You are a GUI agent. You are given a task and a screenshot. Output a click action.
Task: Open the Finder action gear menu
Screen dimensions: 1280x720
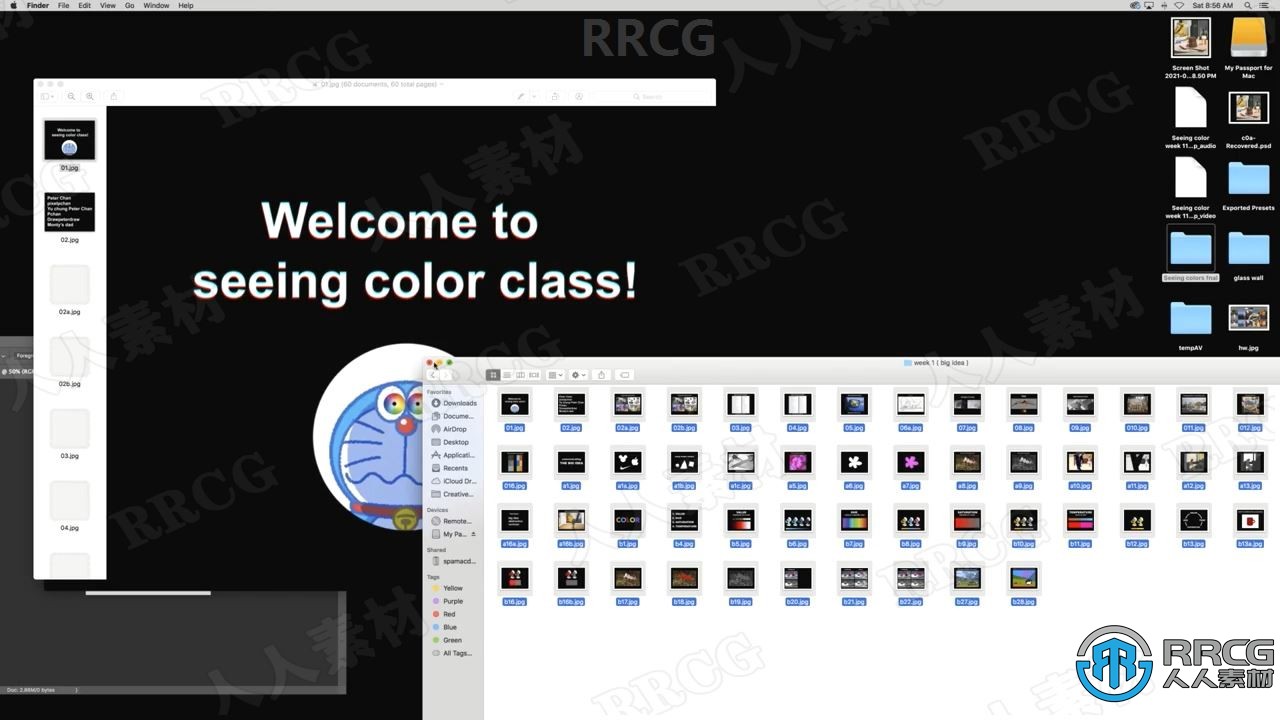578,375
